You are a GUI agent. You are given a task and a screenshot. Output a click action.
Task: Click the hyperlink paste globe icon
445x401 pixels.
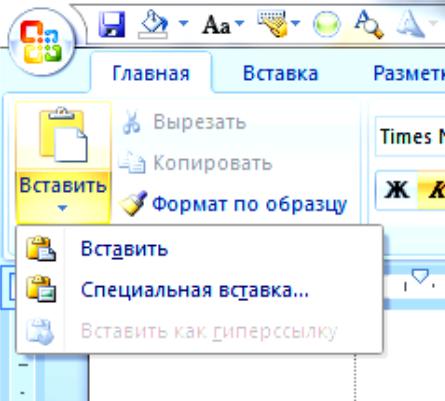pos(40,331)
